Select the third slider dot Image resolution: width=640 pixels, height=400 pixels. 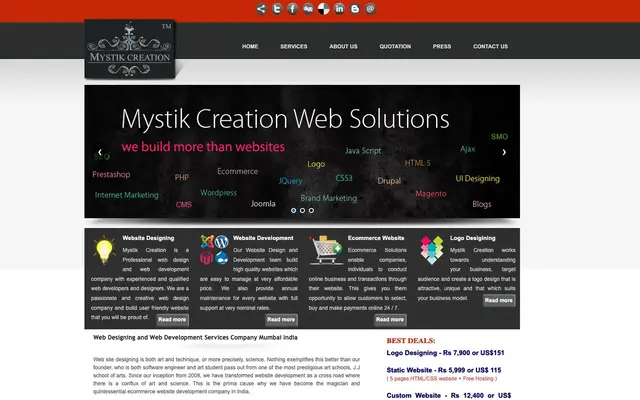pyautogui.click(x=311, y=210)
